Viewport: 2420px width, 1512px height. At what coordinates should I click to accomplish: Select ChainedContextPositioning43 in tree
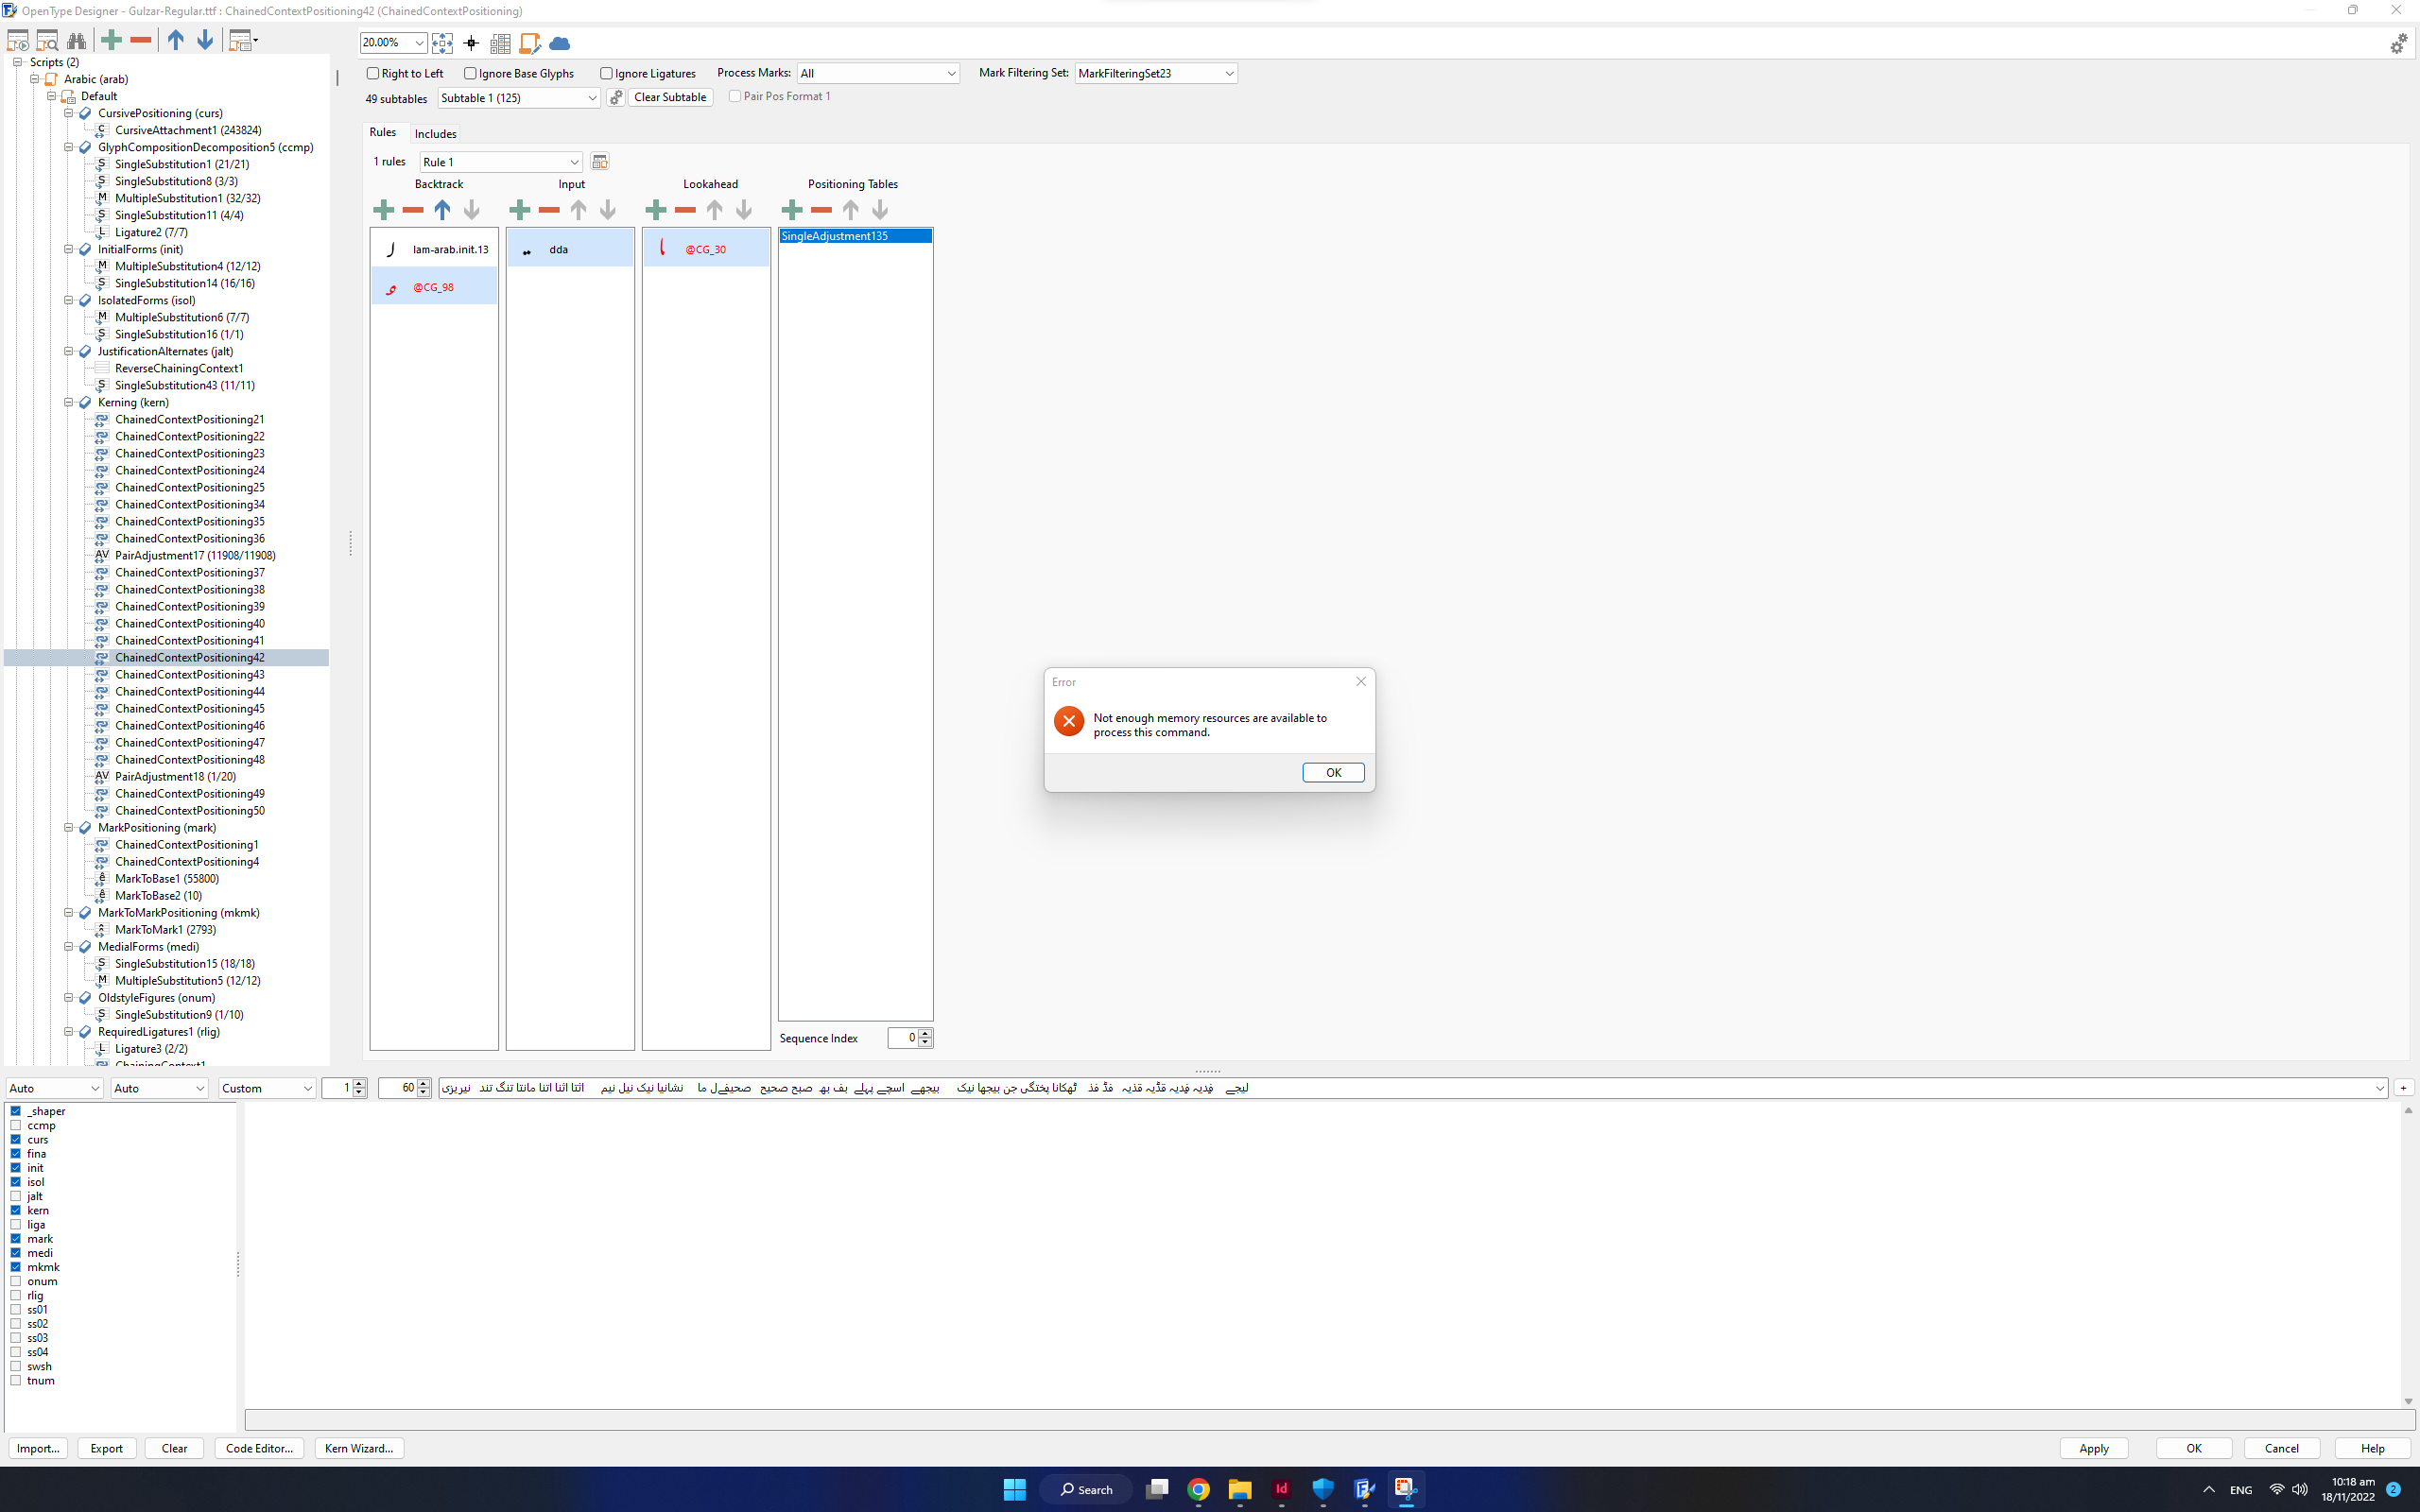190,674
